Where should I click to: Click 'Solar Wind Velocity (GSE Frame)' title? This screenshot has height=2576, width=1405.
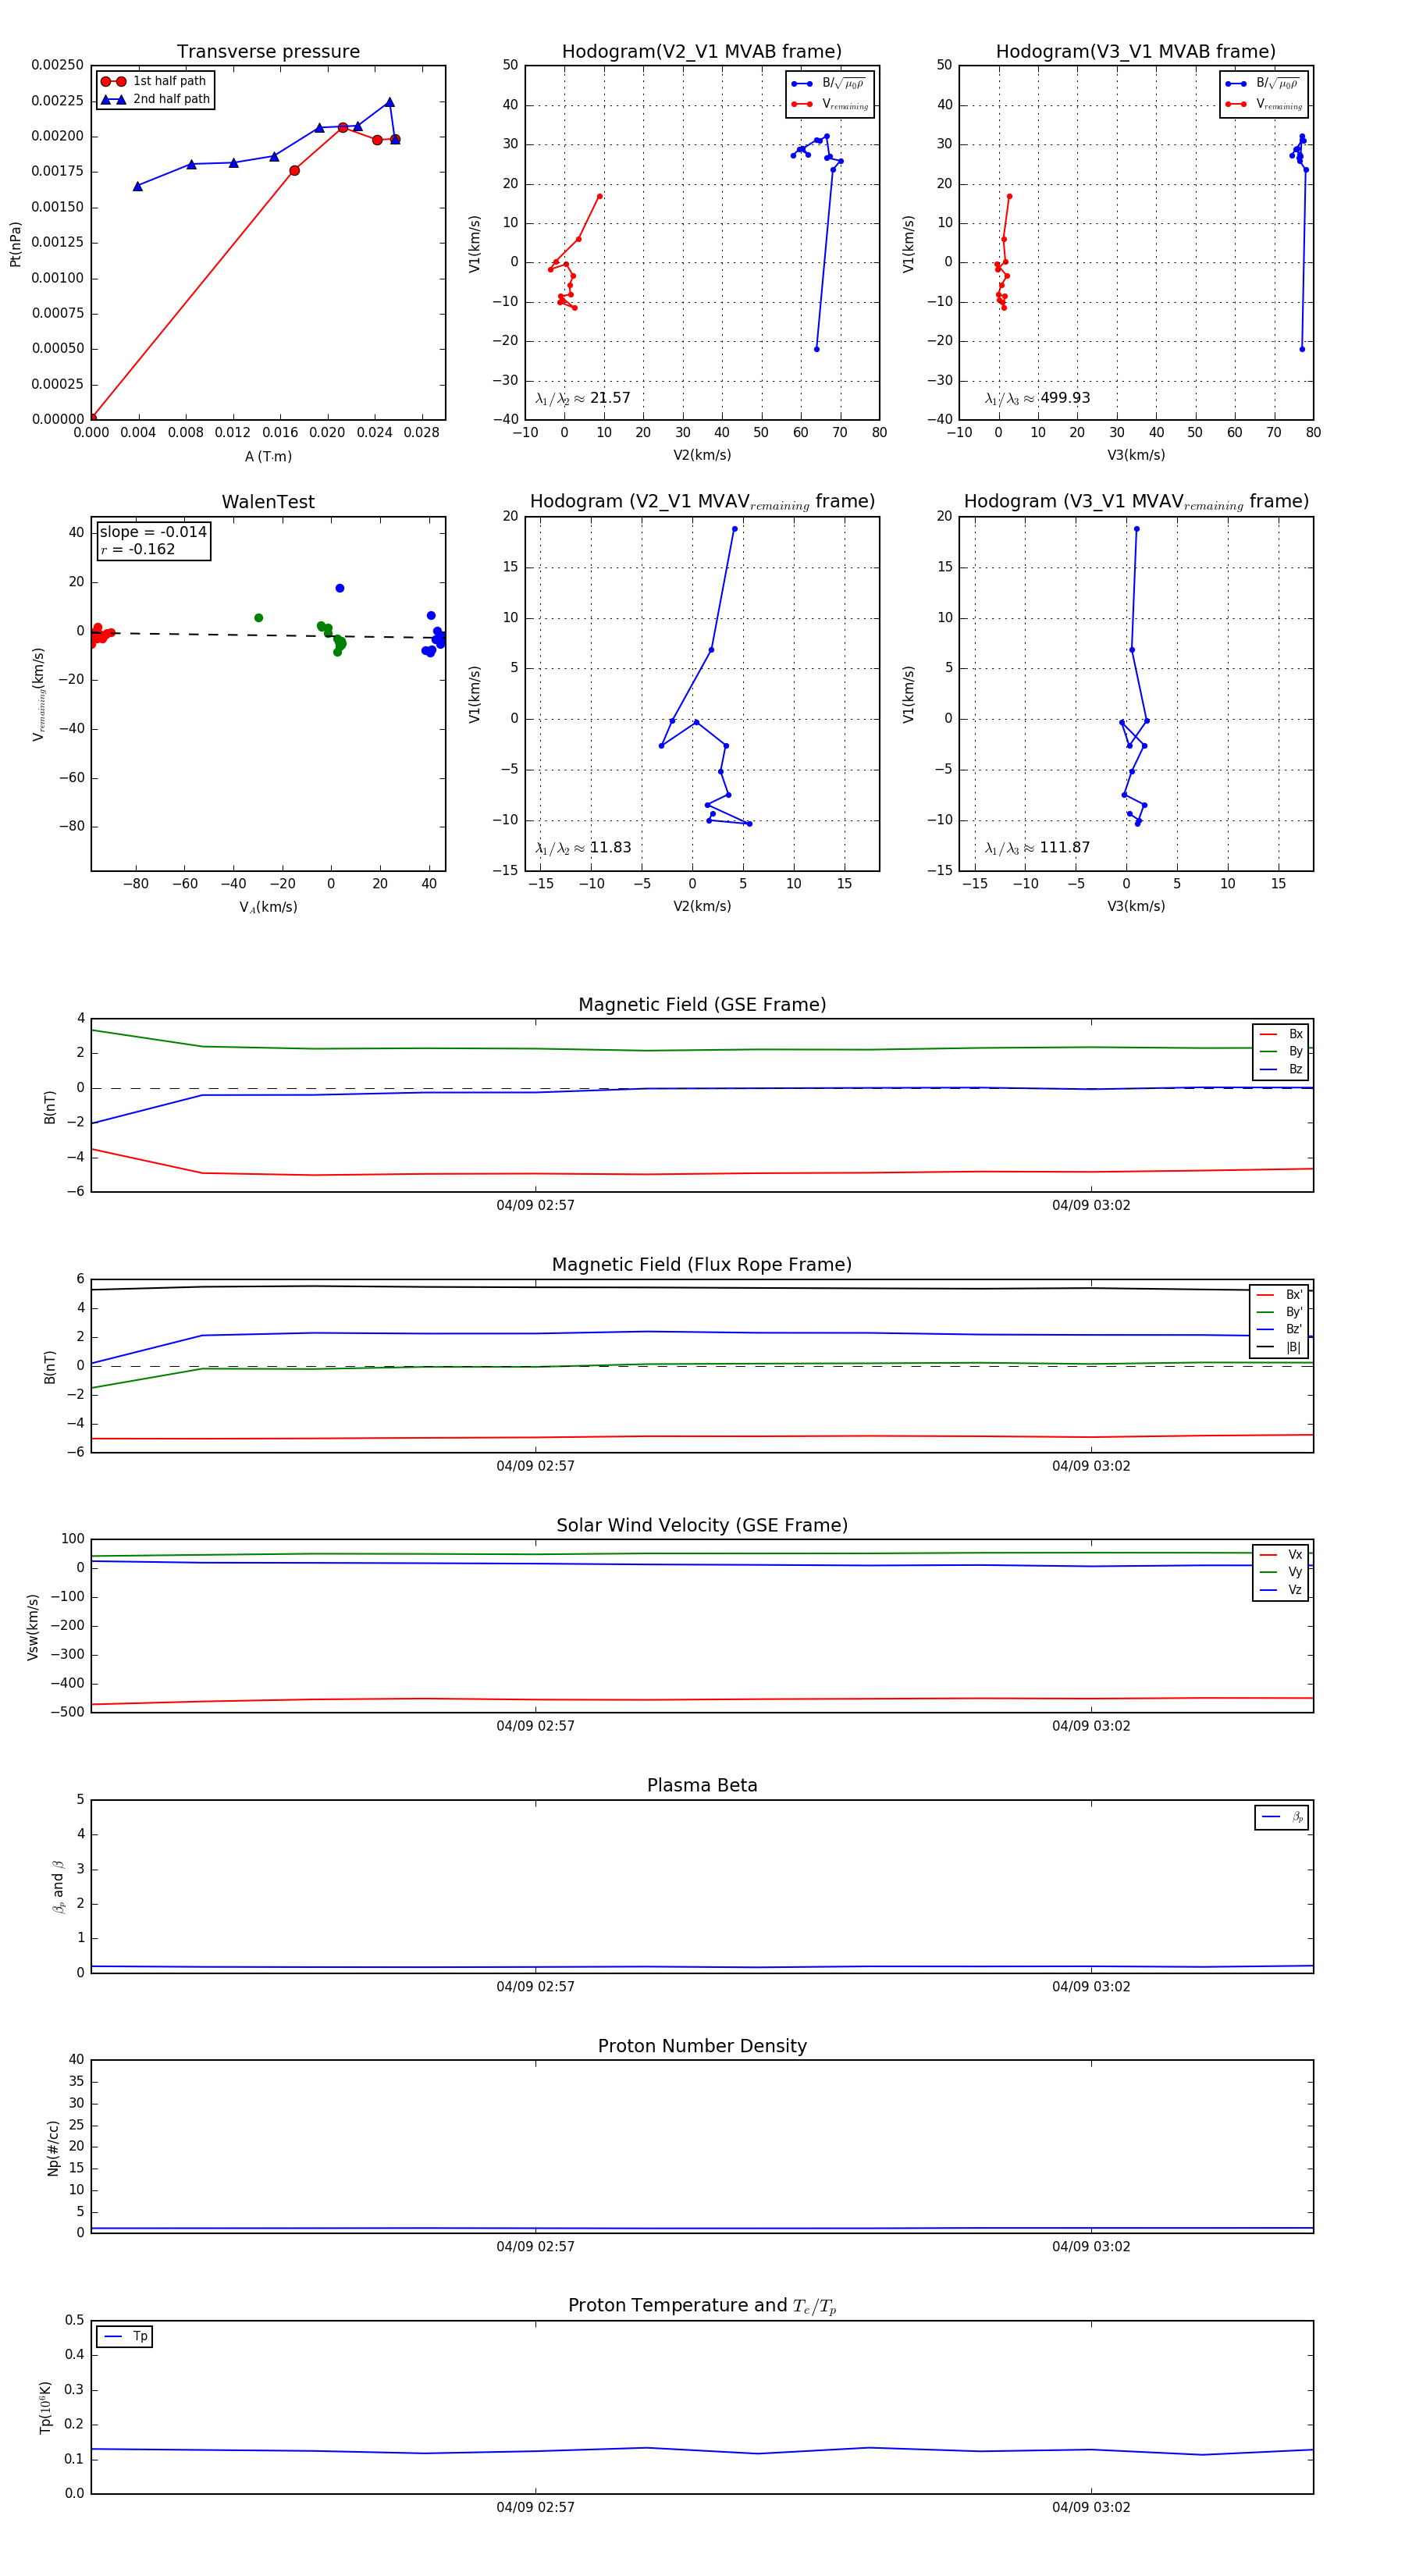coord(702,1525)
